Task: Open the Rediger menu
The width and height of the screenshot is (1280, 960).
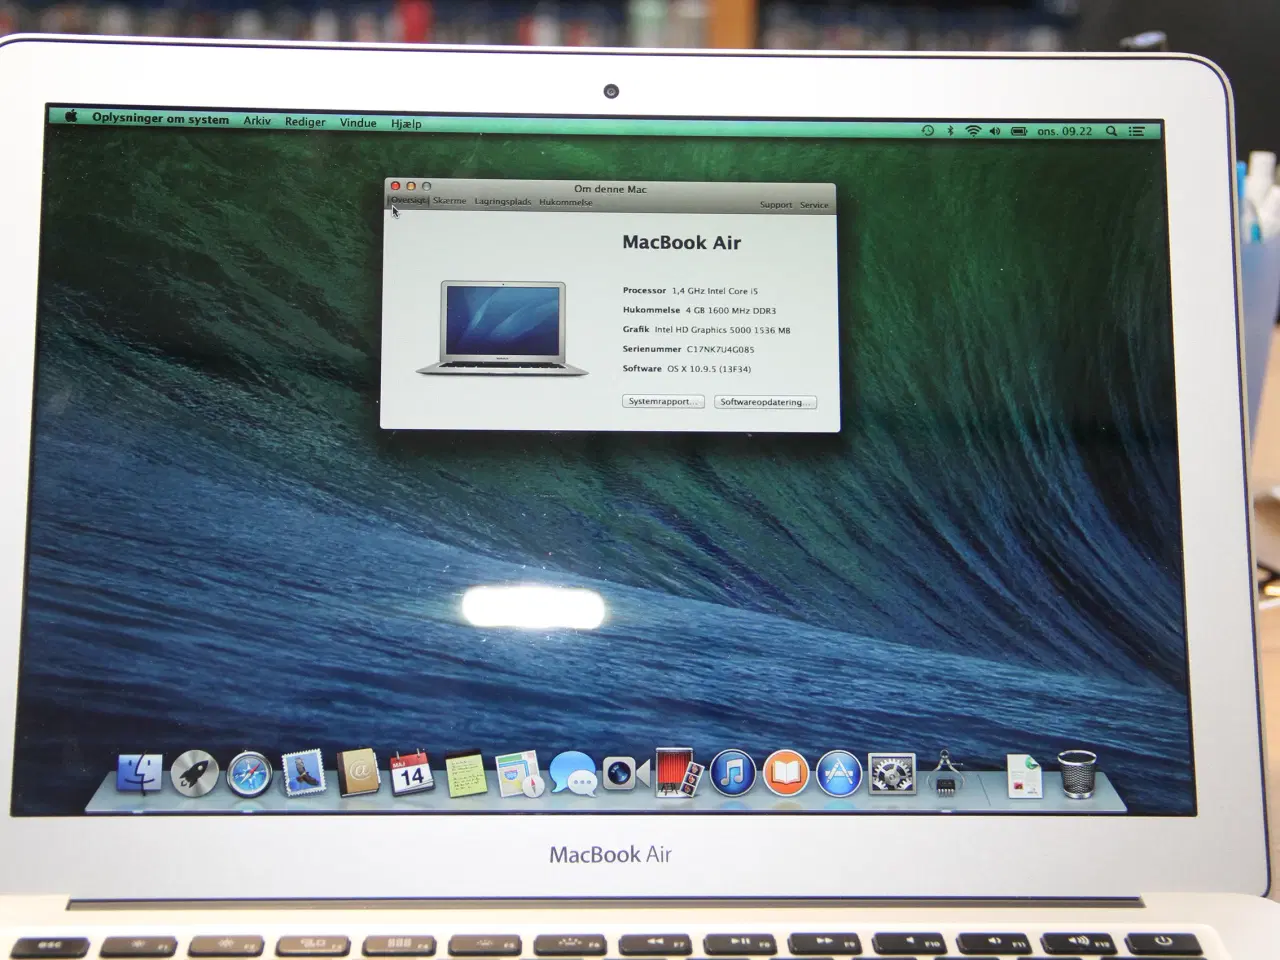Action: click(x=305, y=121)
